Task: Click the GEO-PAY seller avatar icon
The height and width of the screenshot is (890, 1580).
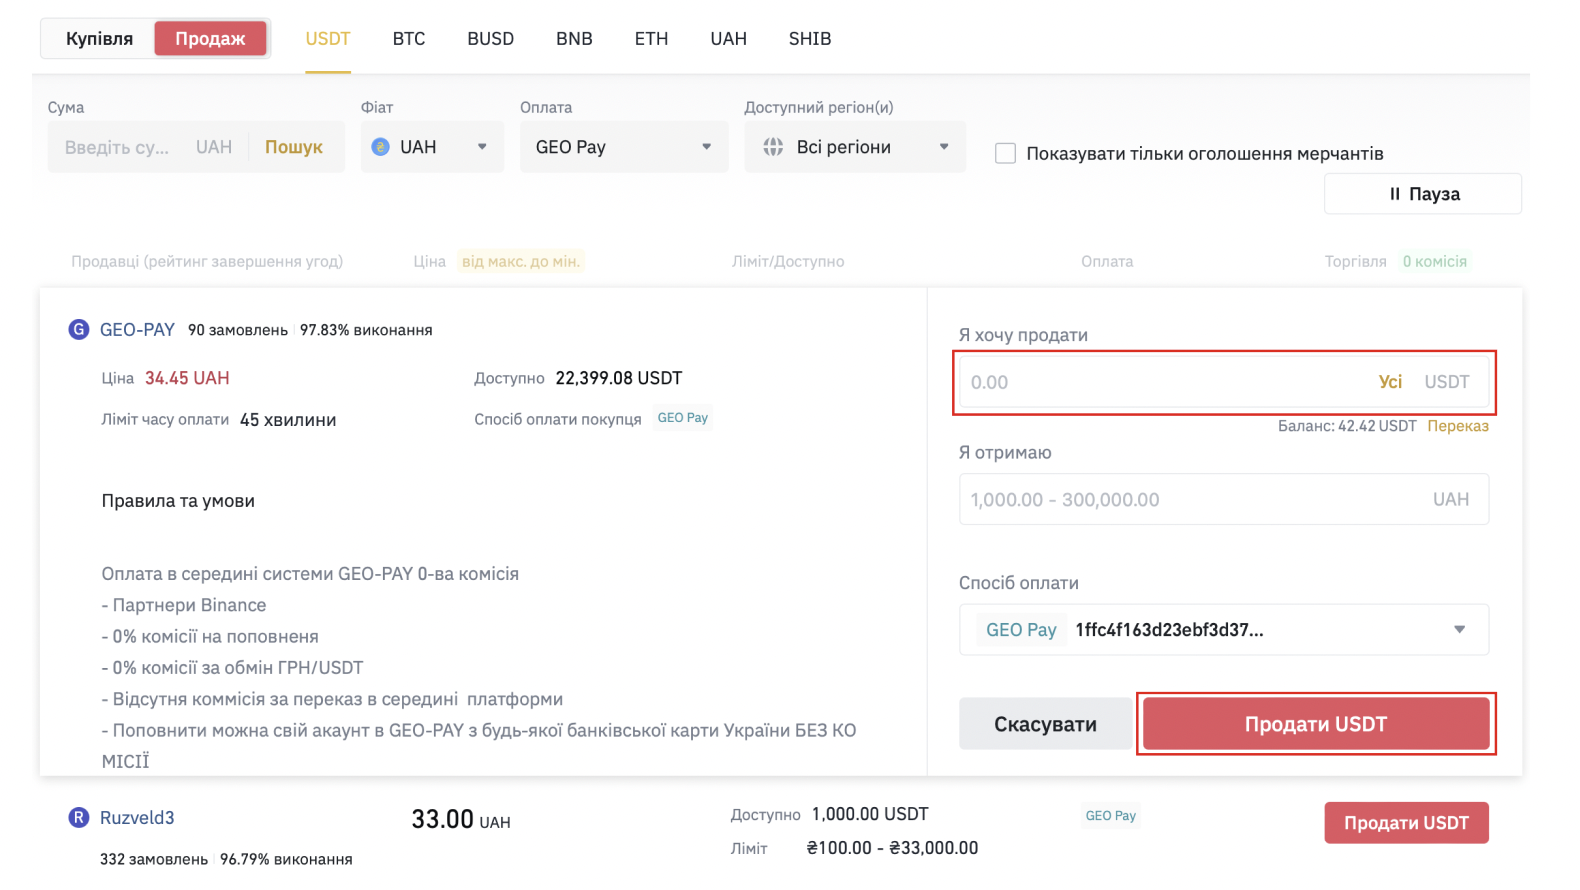Action: point(78,329)
